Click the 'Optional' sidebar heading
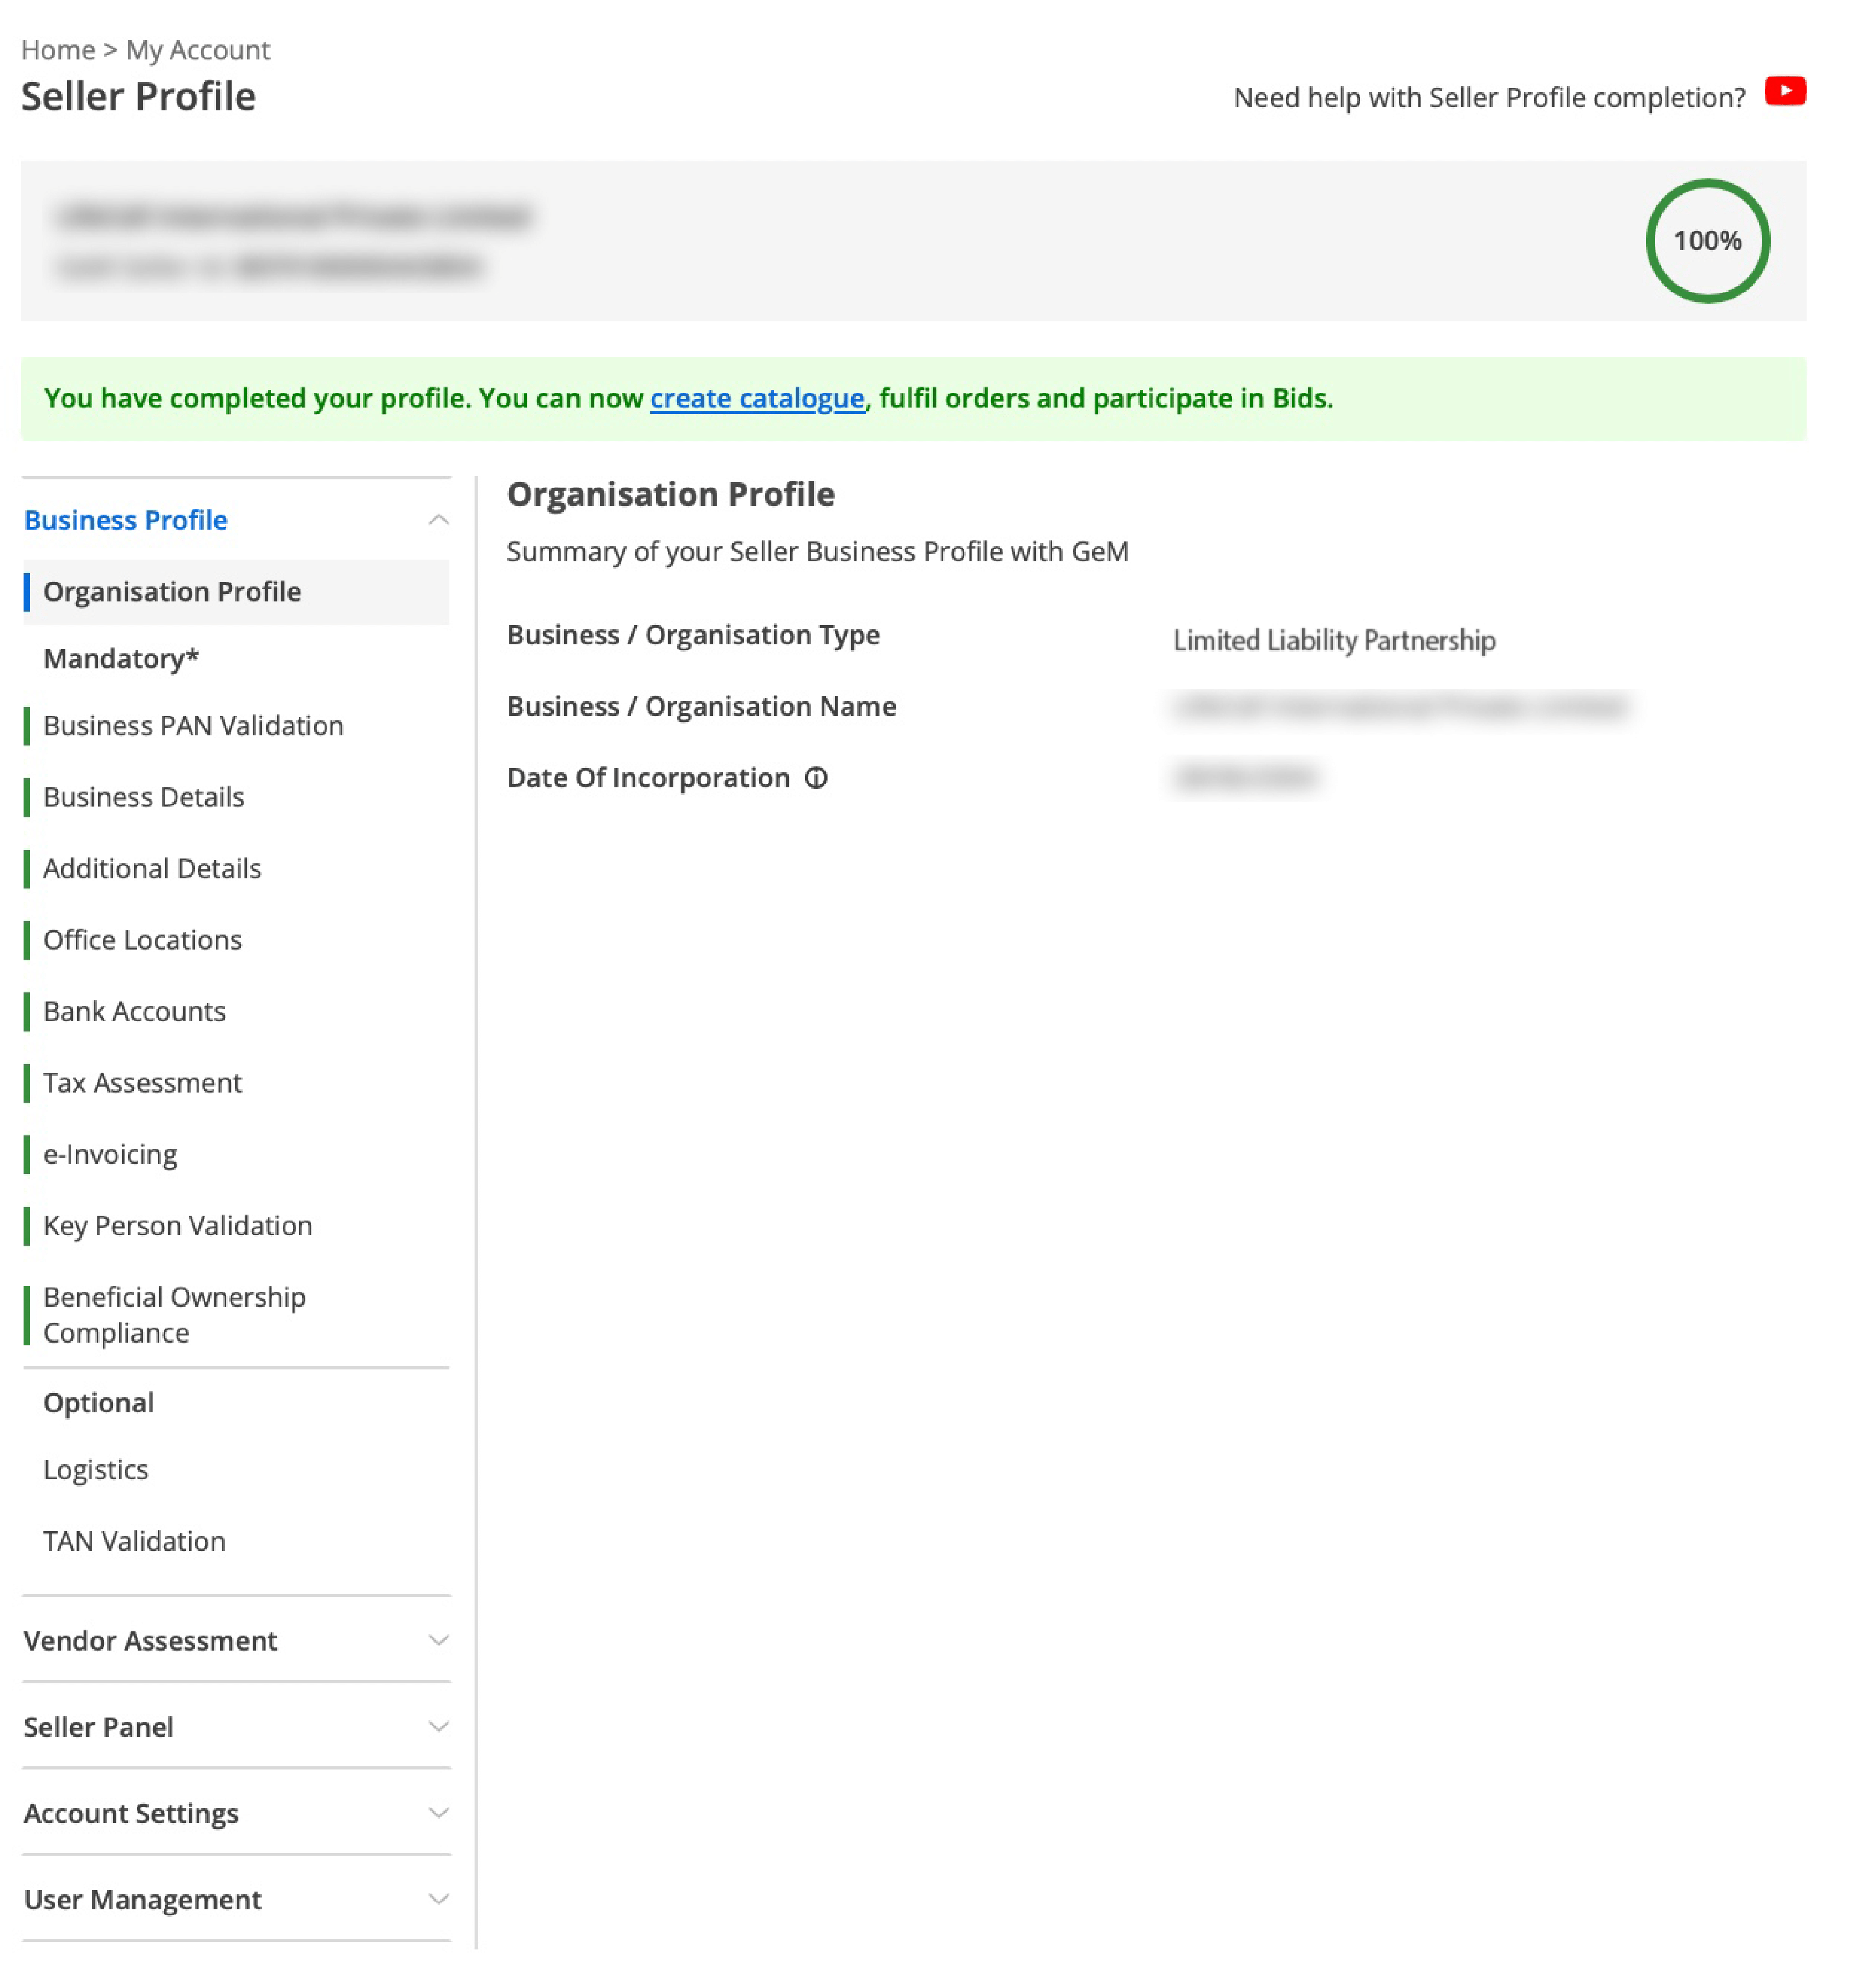Viewport: 1857px width, 1988px height. pos(99,1403)
